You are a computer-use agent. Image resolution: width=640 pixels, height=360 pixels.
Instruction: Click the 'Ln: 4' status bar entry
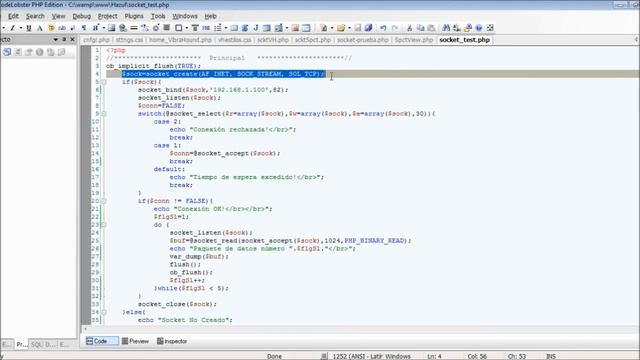click(x=434, y=356)
